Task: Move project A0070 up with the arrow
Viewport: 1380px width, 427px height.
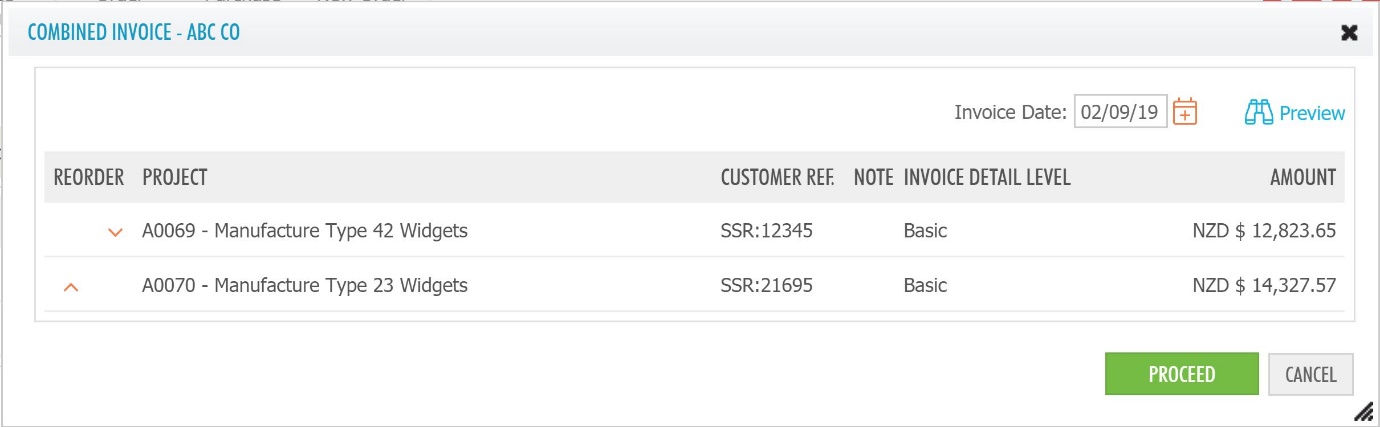Action: click(x=70, y=286)
